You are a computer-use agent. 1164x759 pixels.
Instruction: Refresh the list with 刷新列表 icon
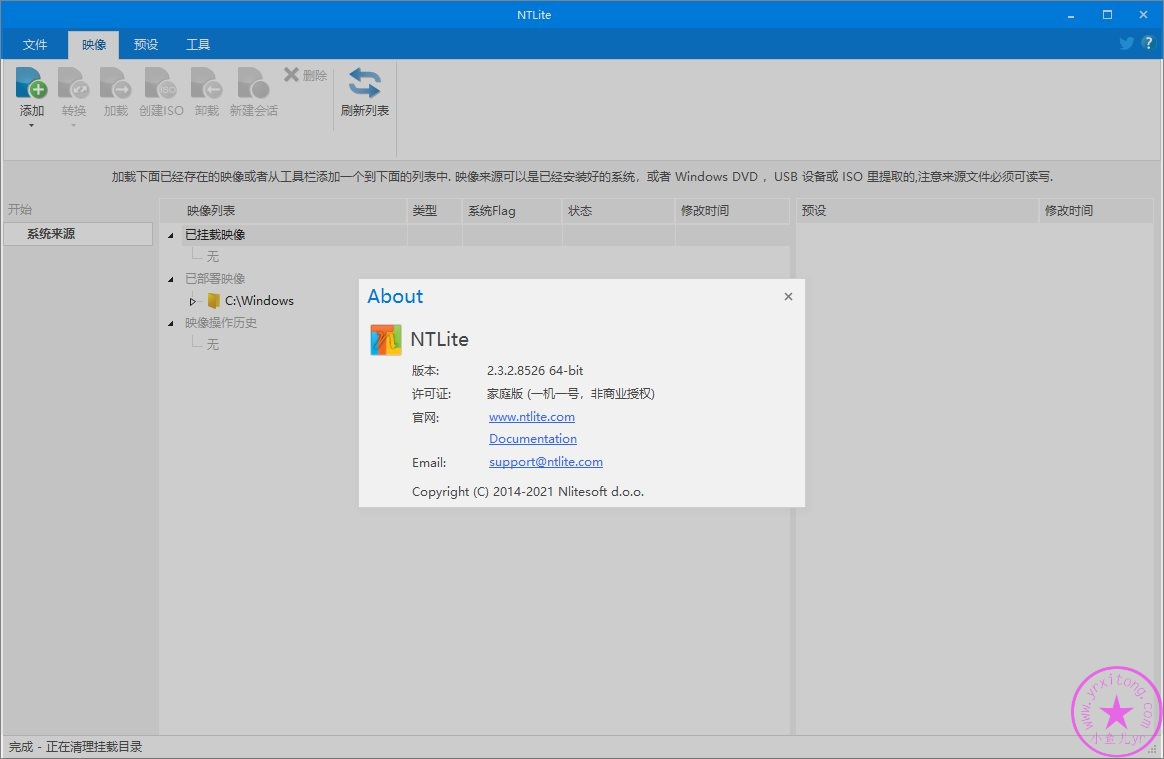pos(364,83)
